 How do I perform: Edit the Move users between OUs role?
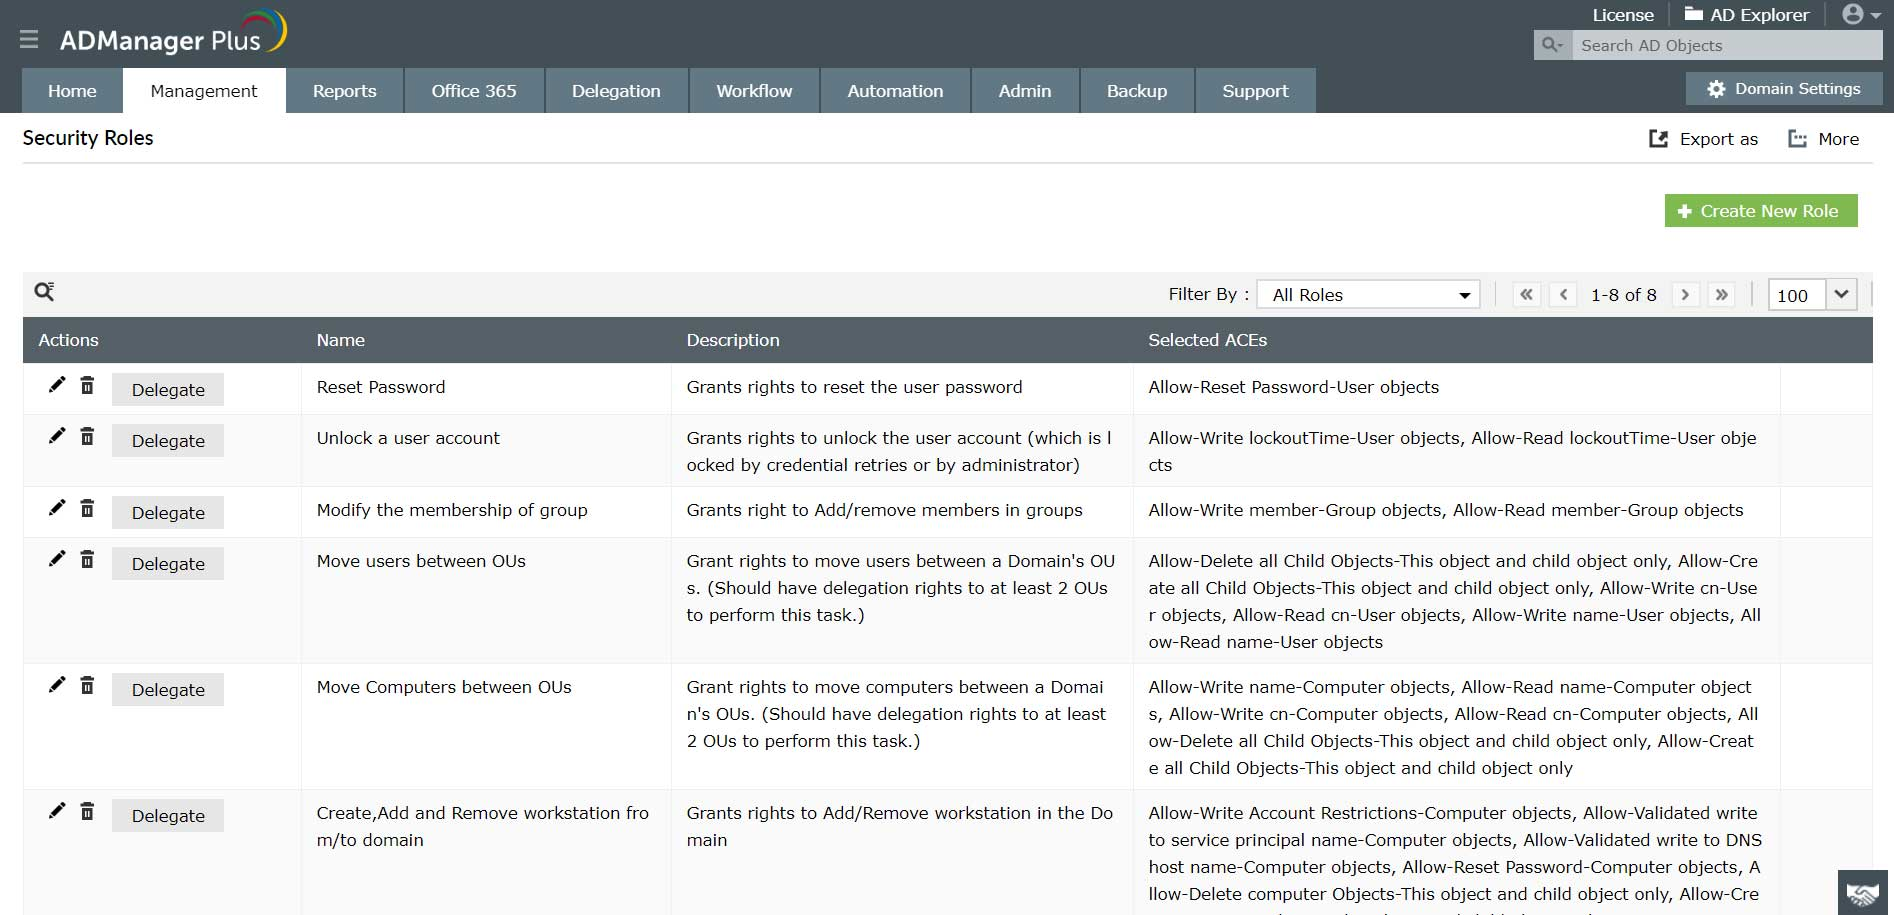point(57,559)
